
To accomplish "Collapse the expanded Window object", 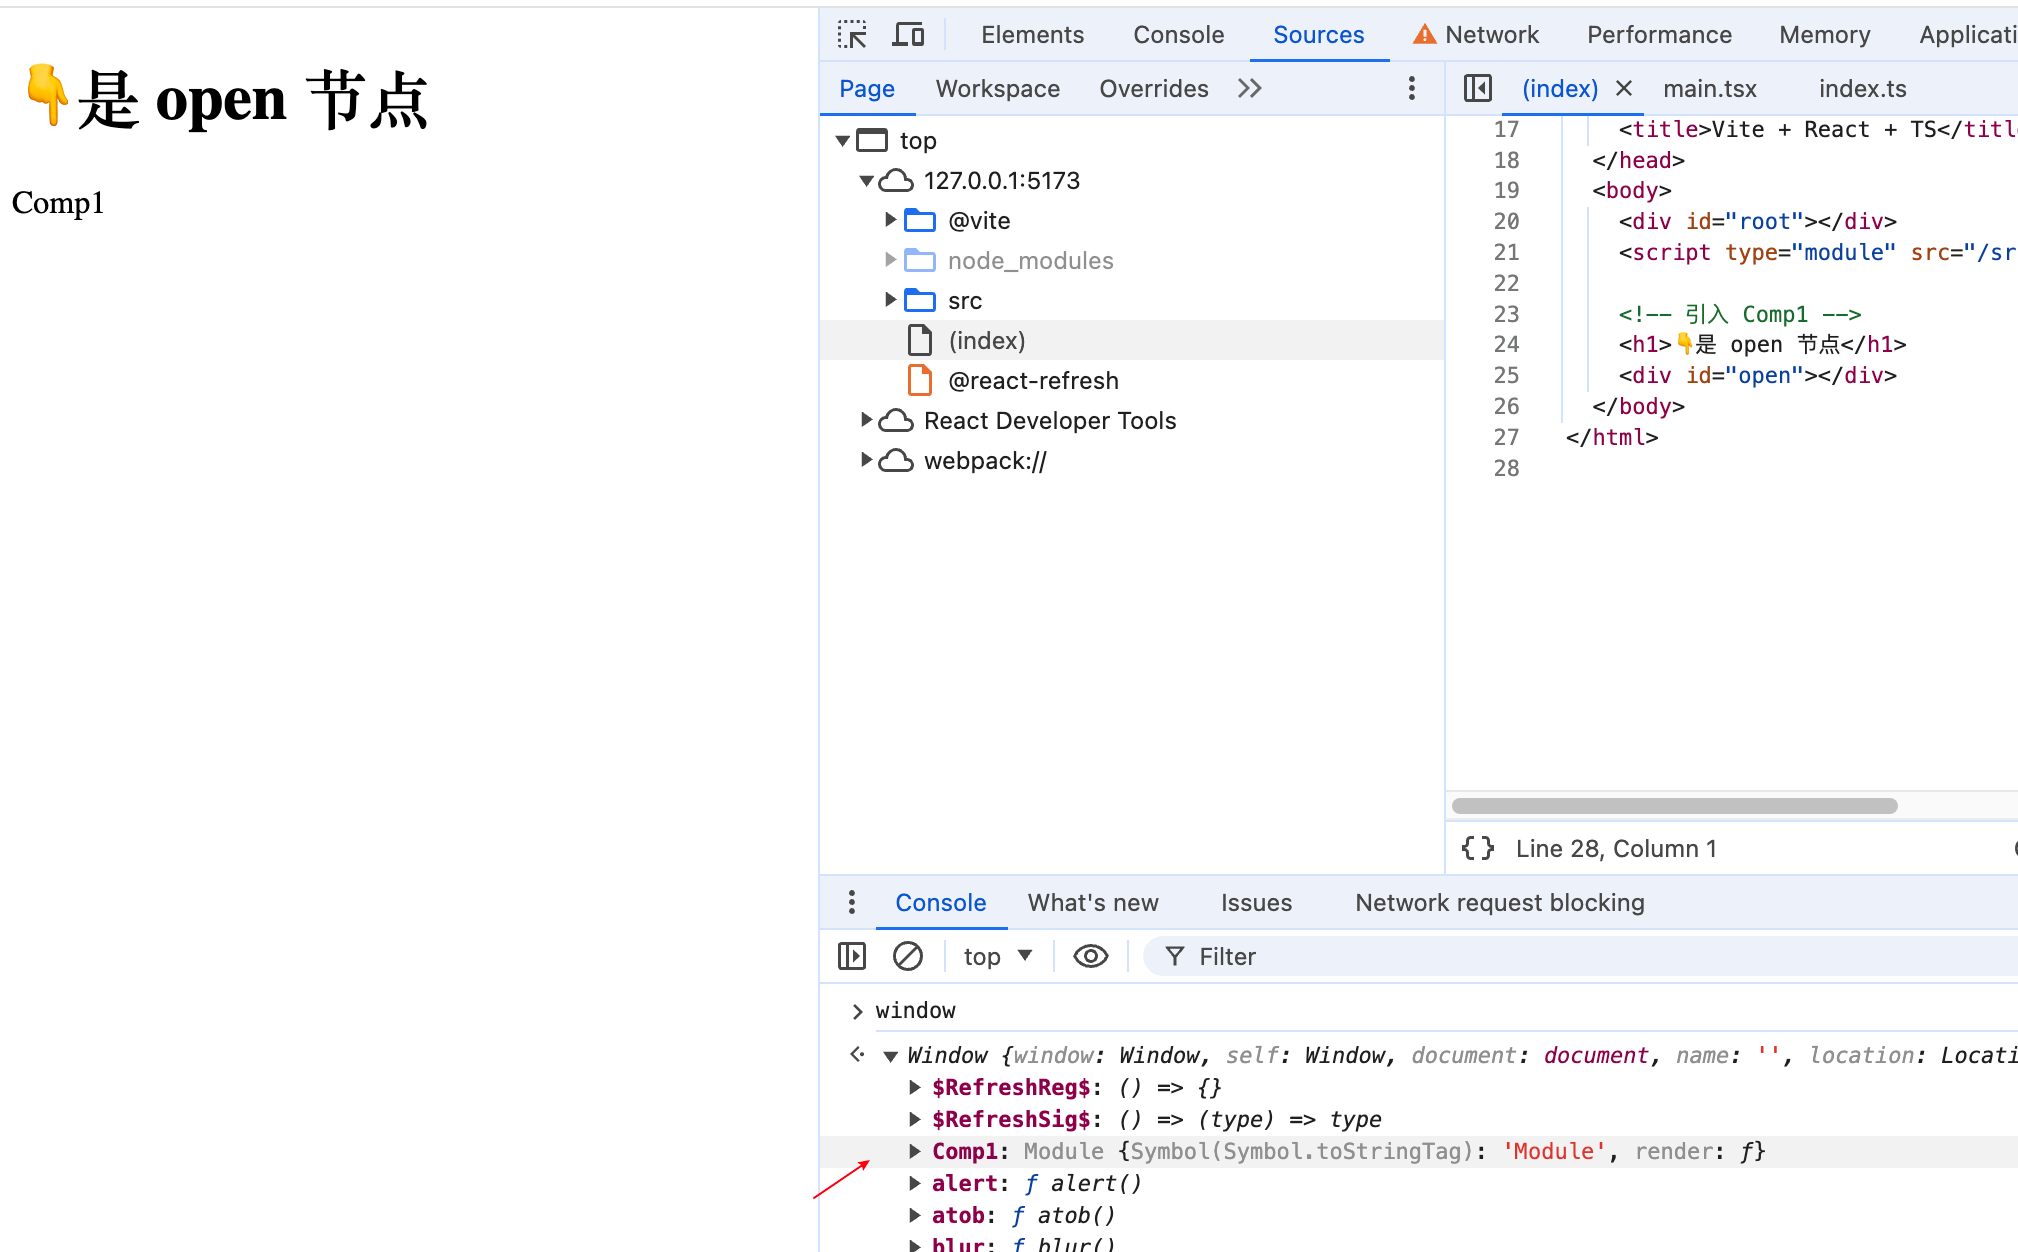I will click(890, 1056).
